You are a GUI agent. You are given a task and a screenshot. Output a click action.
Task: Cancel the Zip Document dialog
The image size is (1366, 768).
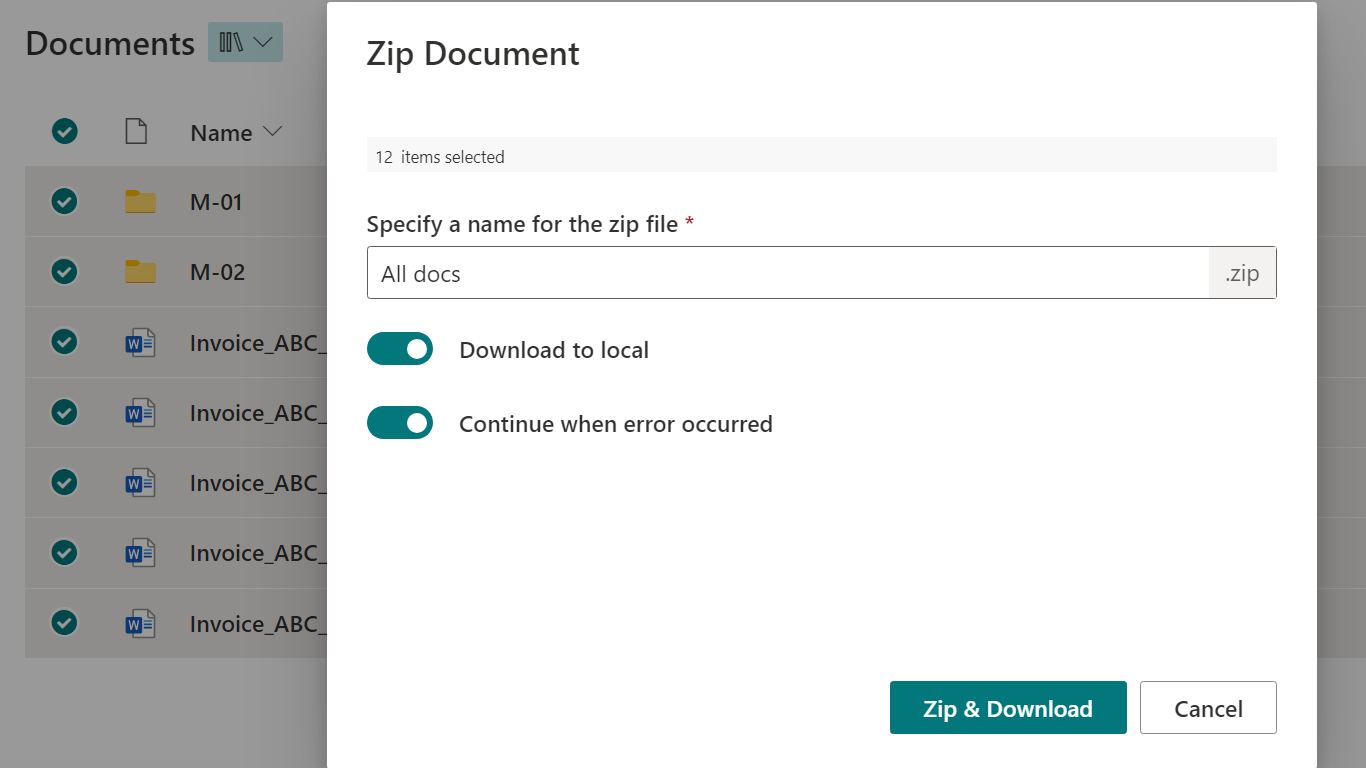coord(1208,708)
